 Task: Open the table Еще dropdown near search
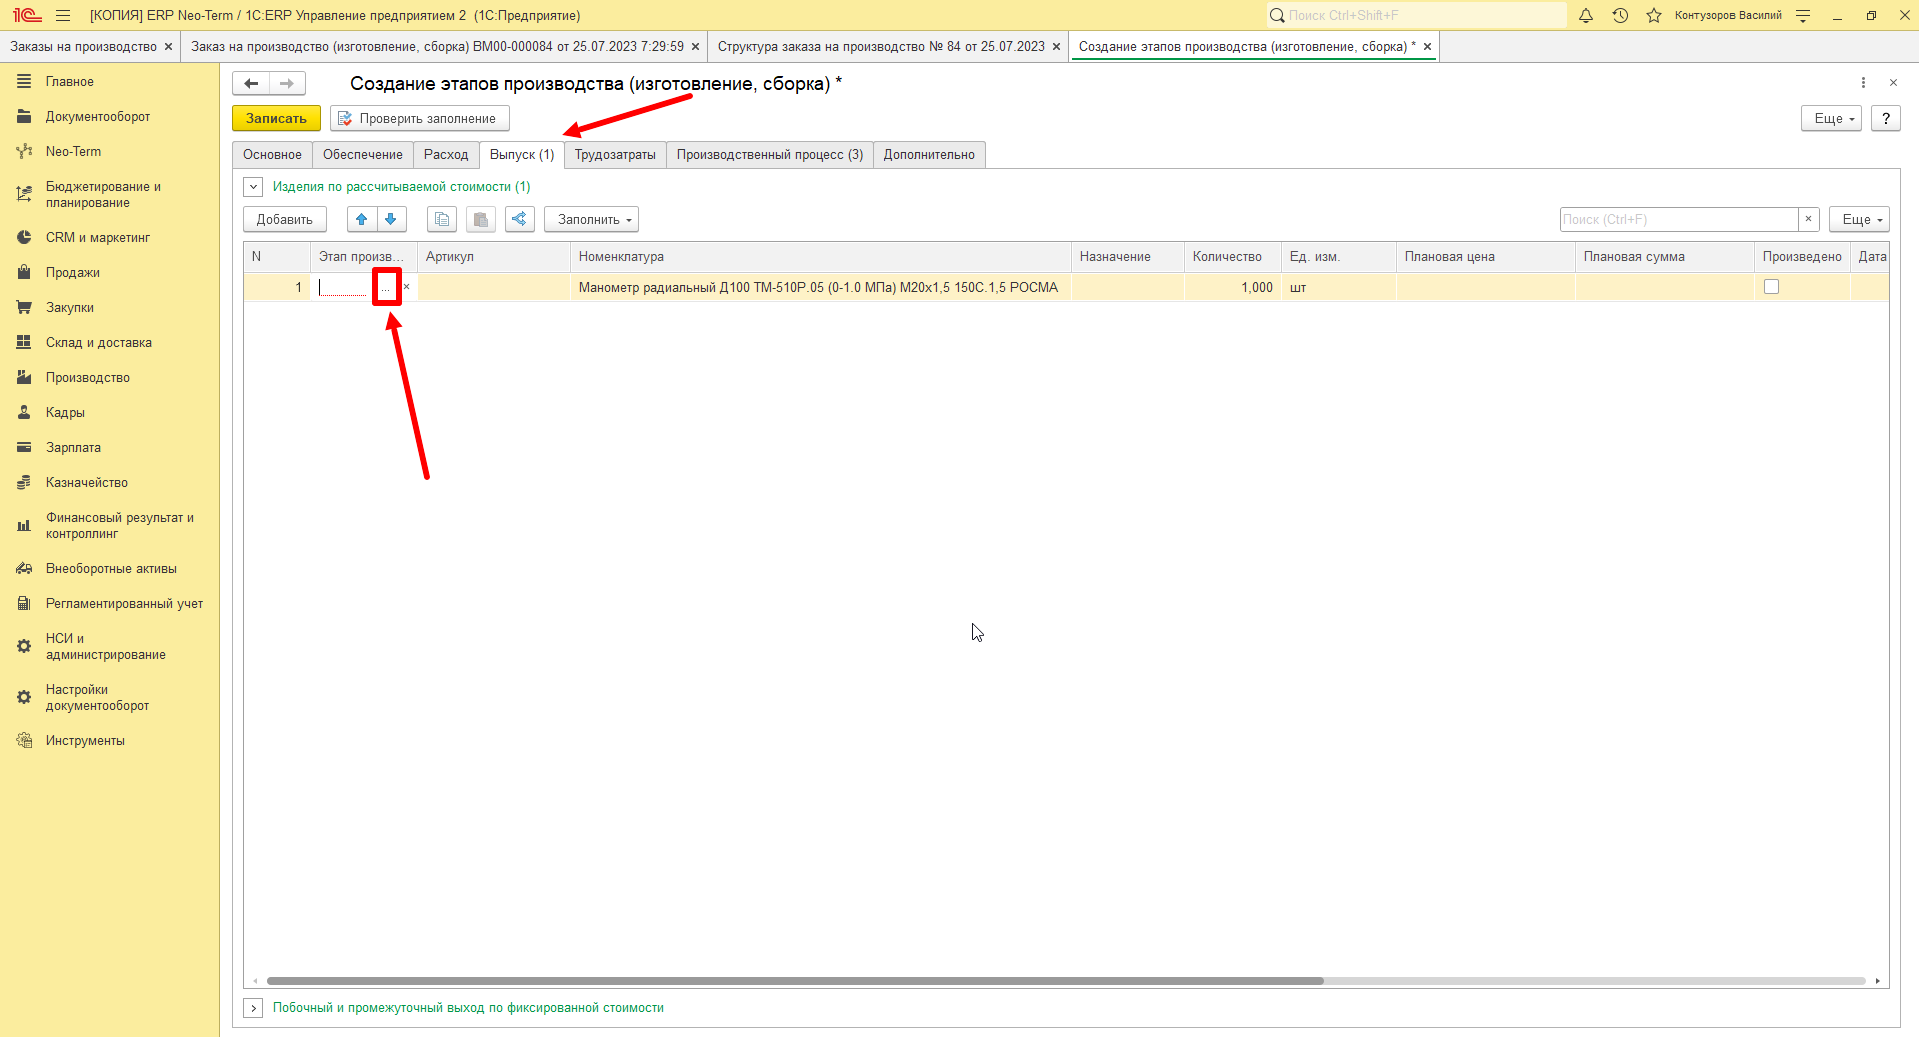pos(1859,219)
